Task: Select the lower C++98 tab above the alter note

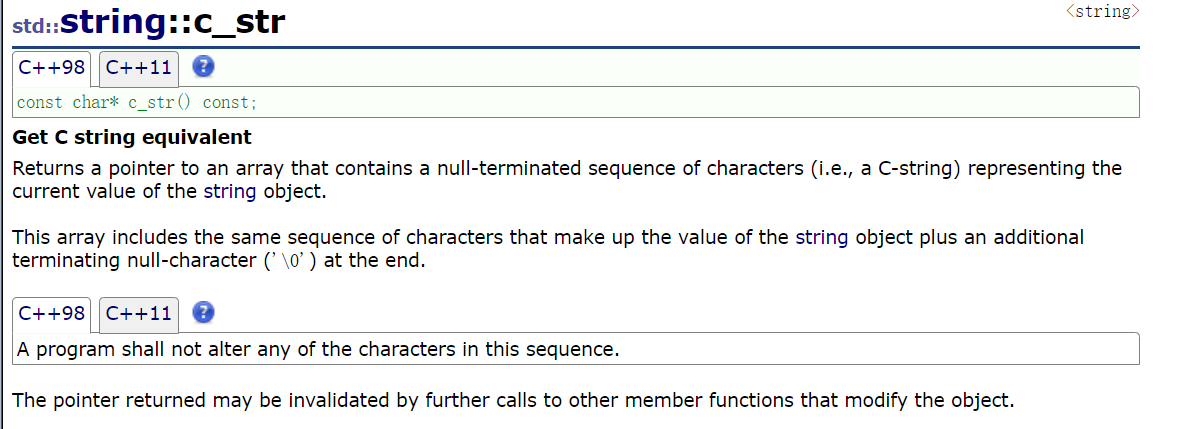Action: [51, 314]
